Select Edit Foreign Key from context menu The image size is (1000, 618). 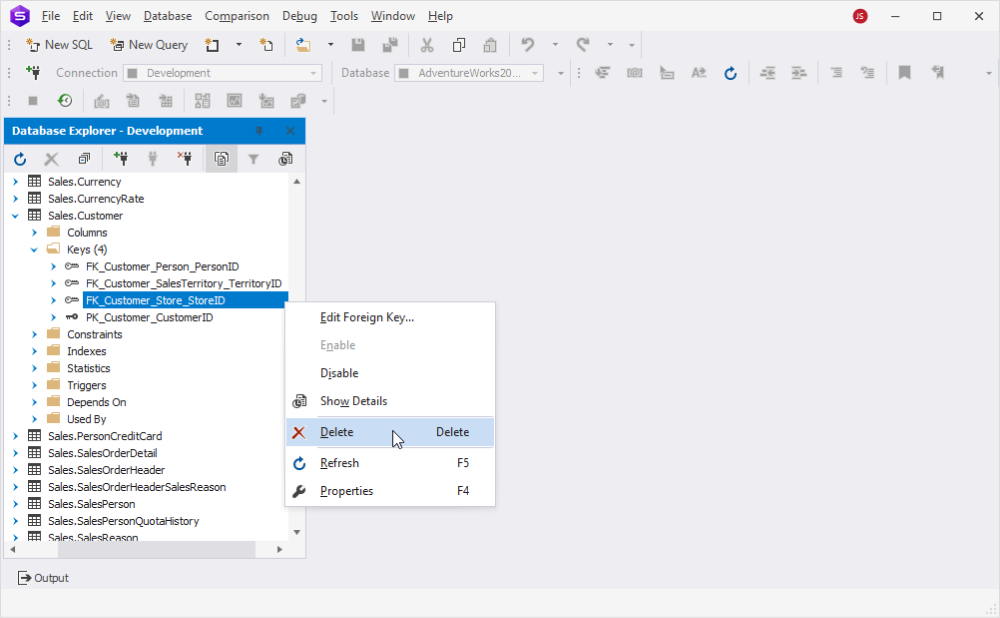click(367, 317)
